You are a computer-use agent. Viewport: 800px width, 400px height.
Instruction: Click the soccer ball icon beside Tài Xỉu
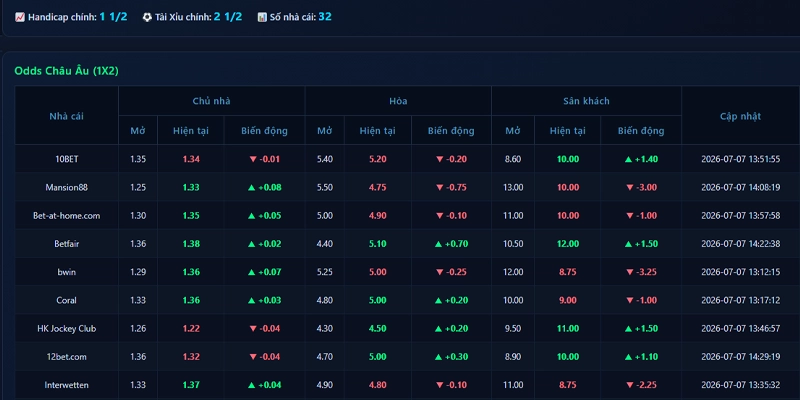(x=147, y=17)
